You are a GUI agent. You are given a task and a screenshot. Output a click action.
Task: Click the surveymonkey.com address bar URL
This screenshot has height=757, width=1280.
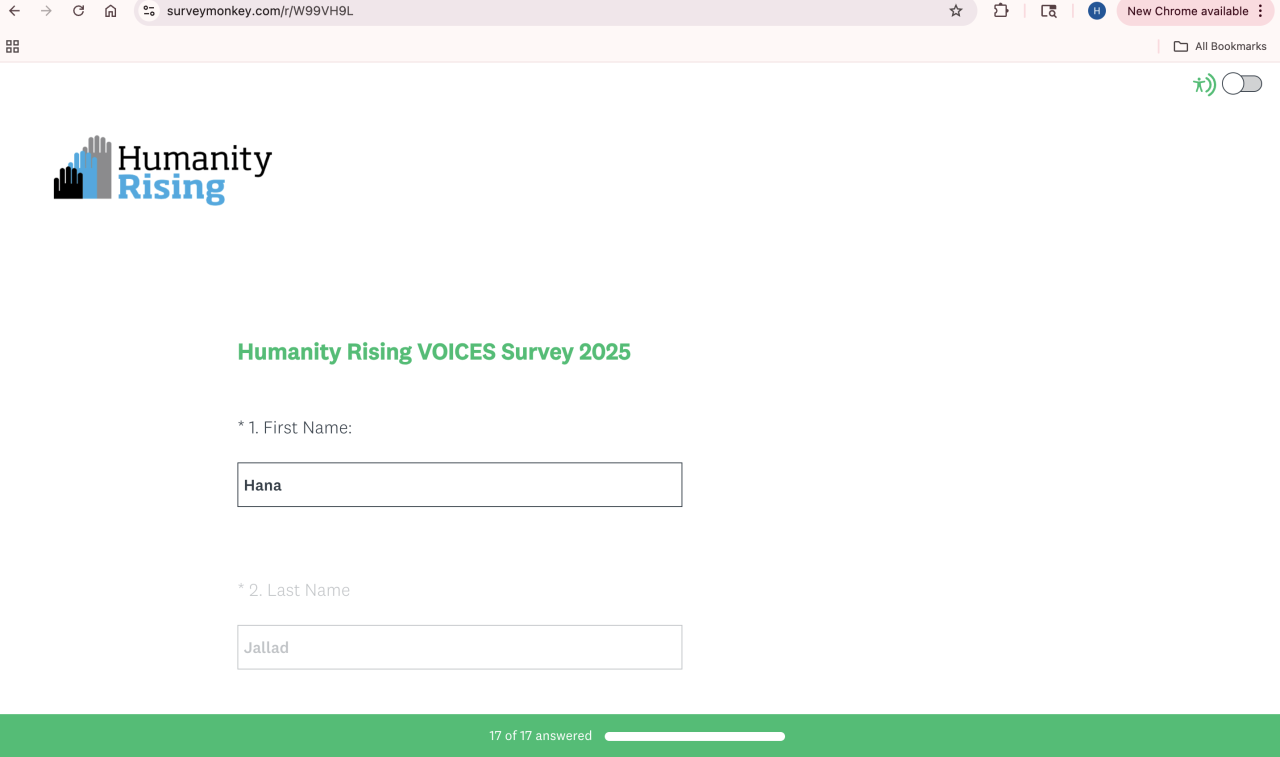click(x=260, y=11)
